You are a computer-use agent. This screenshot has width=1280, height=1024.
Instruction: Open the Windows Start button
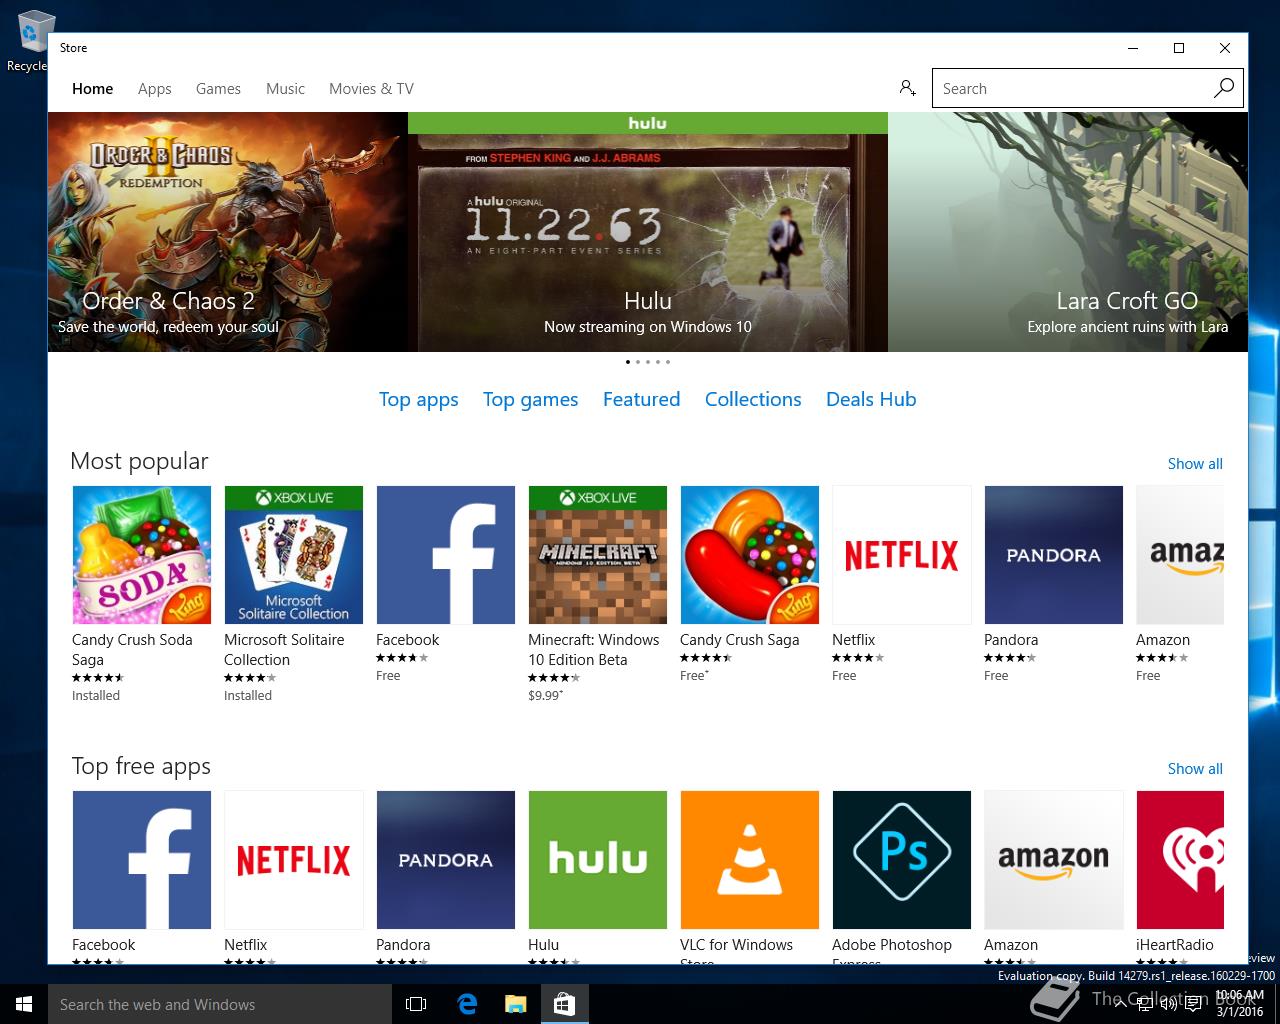tap(24, 1004)
